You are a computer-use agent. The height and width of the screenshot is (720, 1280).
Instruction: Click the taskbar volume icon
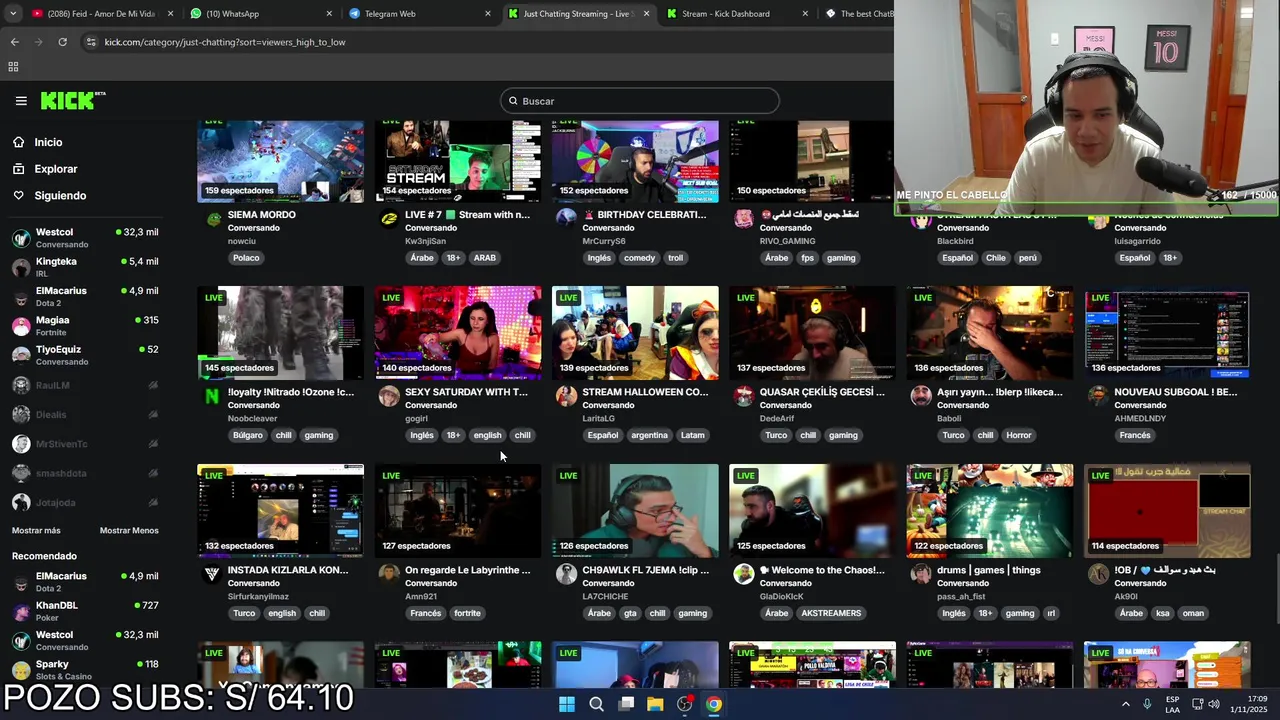[1213, 704]
